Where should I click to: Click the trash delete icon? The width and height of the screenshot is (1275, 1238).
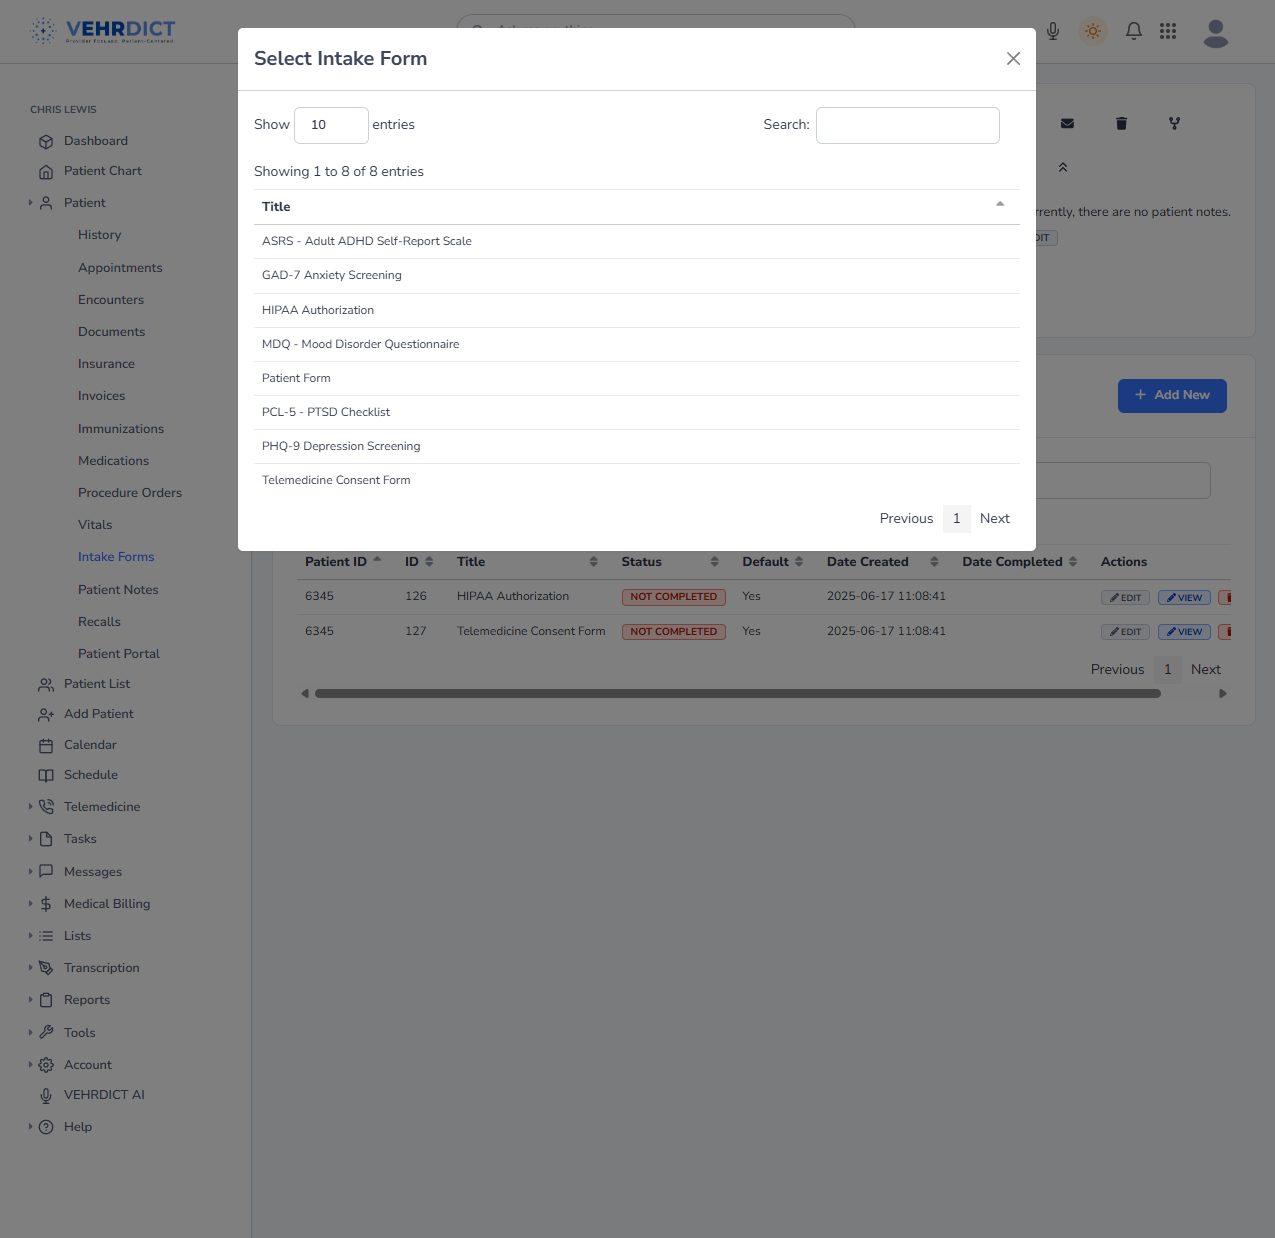point(1121,123)
